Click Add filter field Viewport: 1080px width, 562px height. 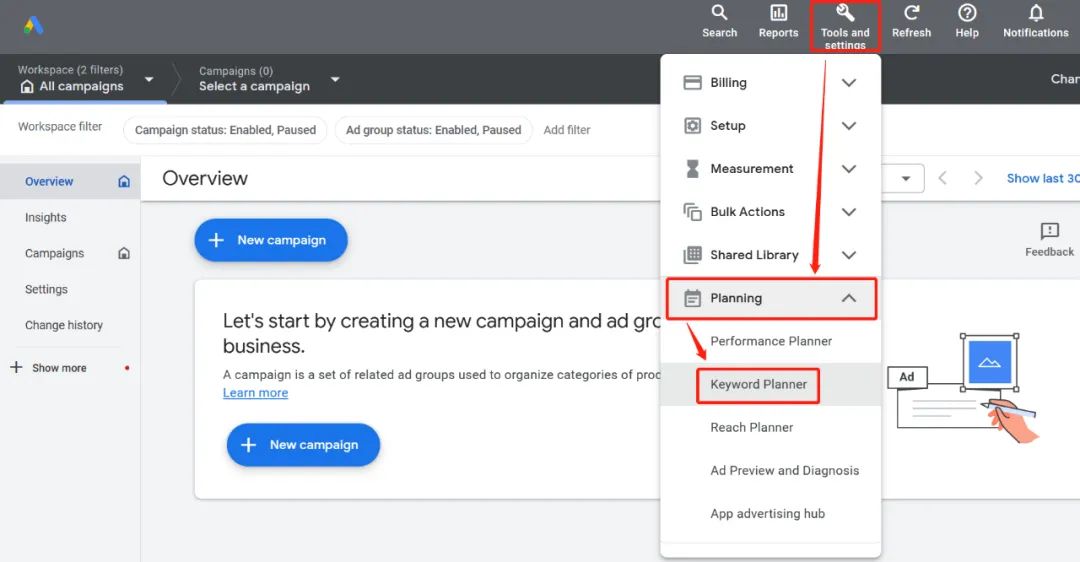pos(567,129)
